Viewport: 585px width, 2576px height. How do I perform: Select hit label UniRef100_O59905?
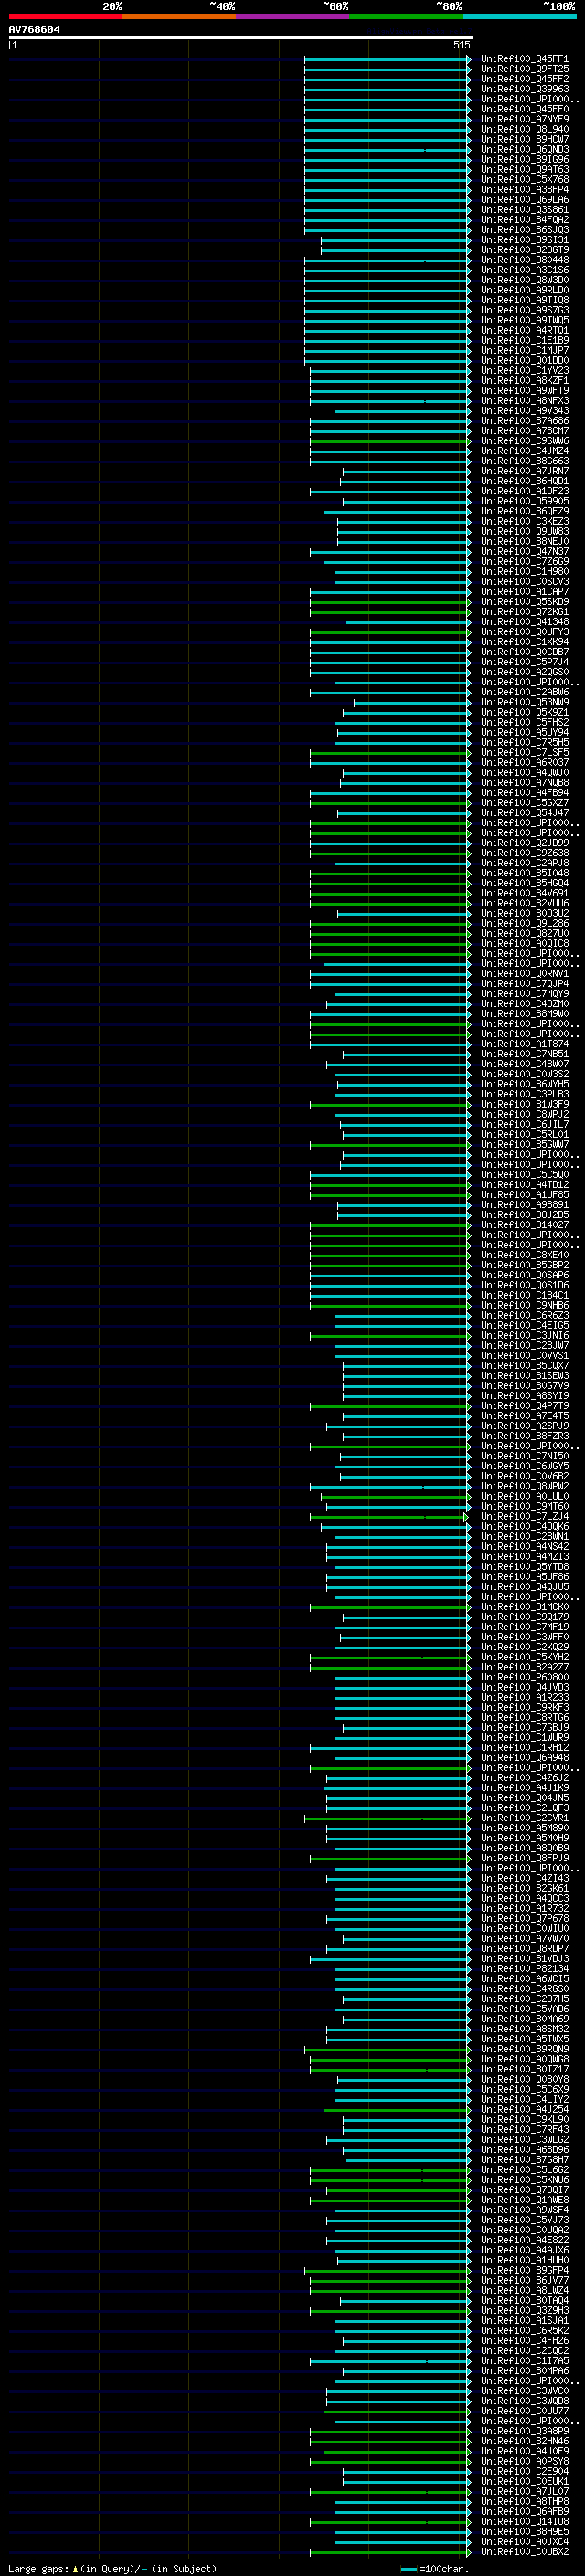[x=524, y=501]
